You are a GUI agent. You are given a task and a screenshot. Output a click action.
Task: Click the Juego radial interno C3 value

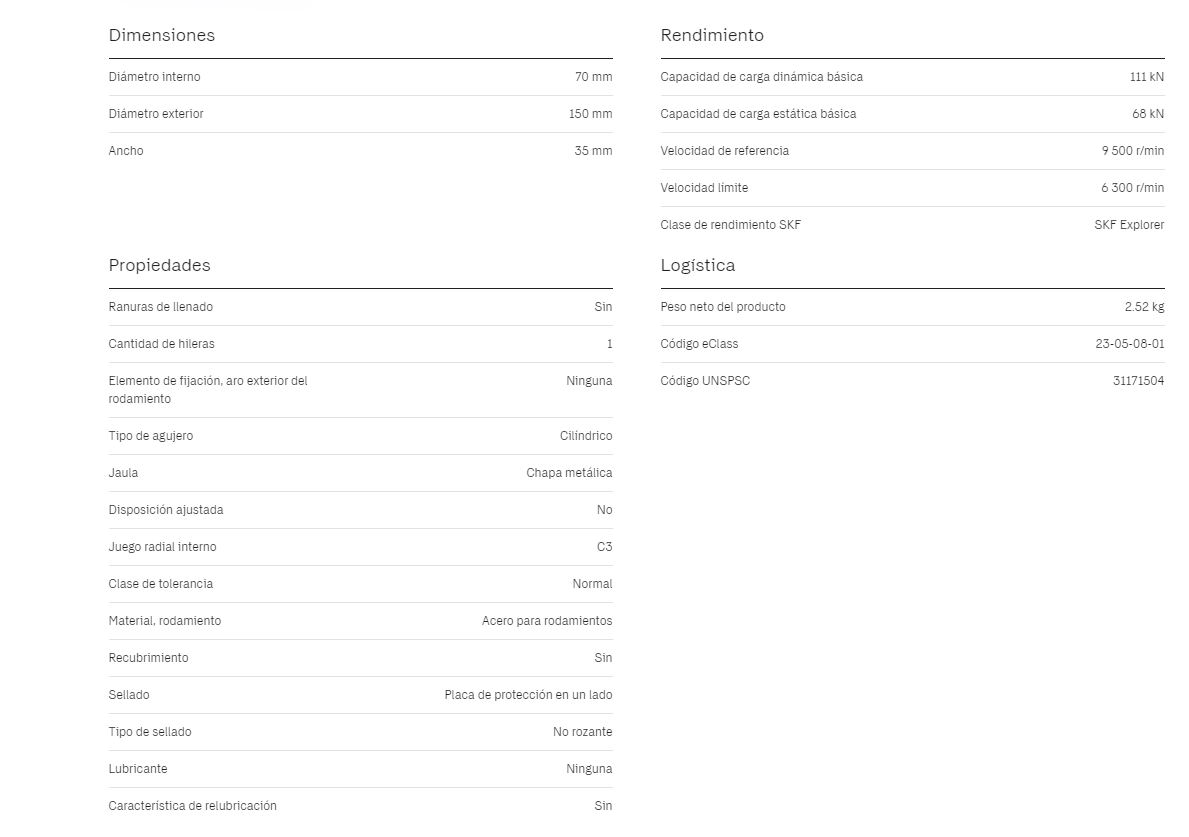604,547
